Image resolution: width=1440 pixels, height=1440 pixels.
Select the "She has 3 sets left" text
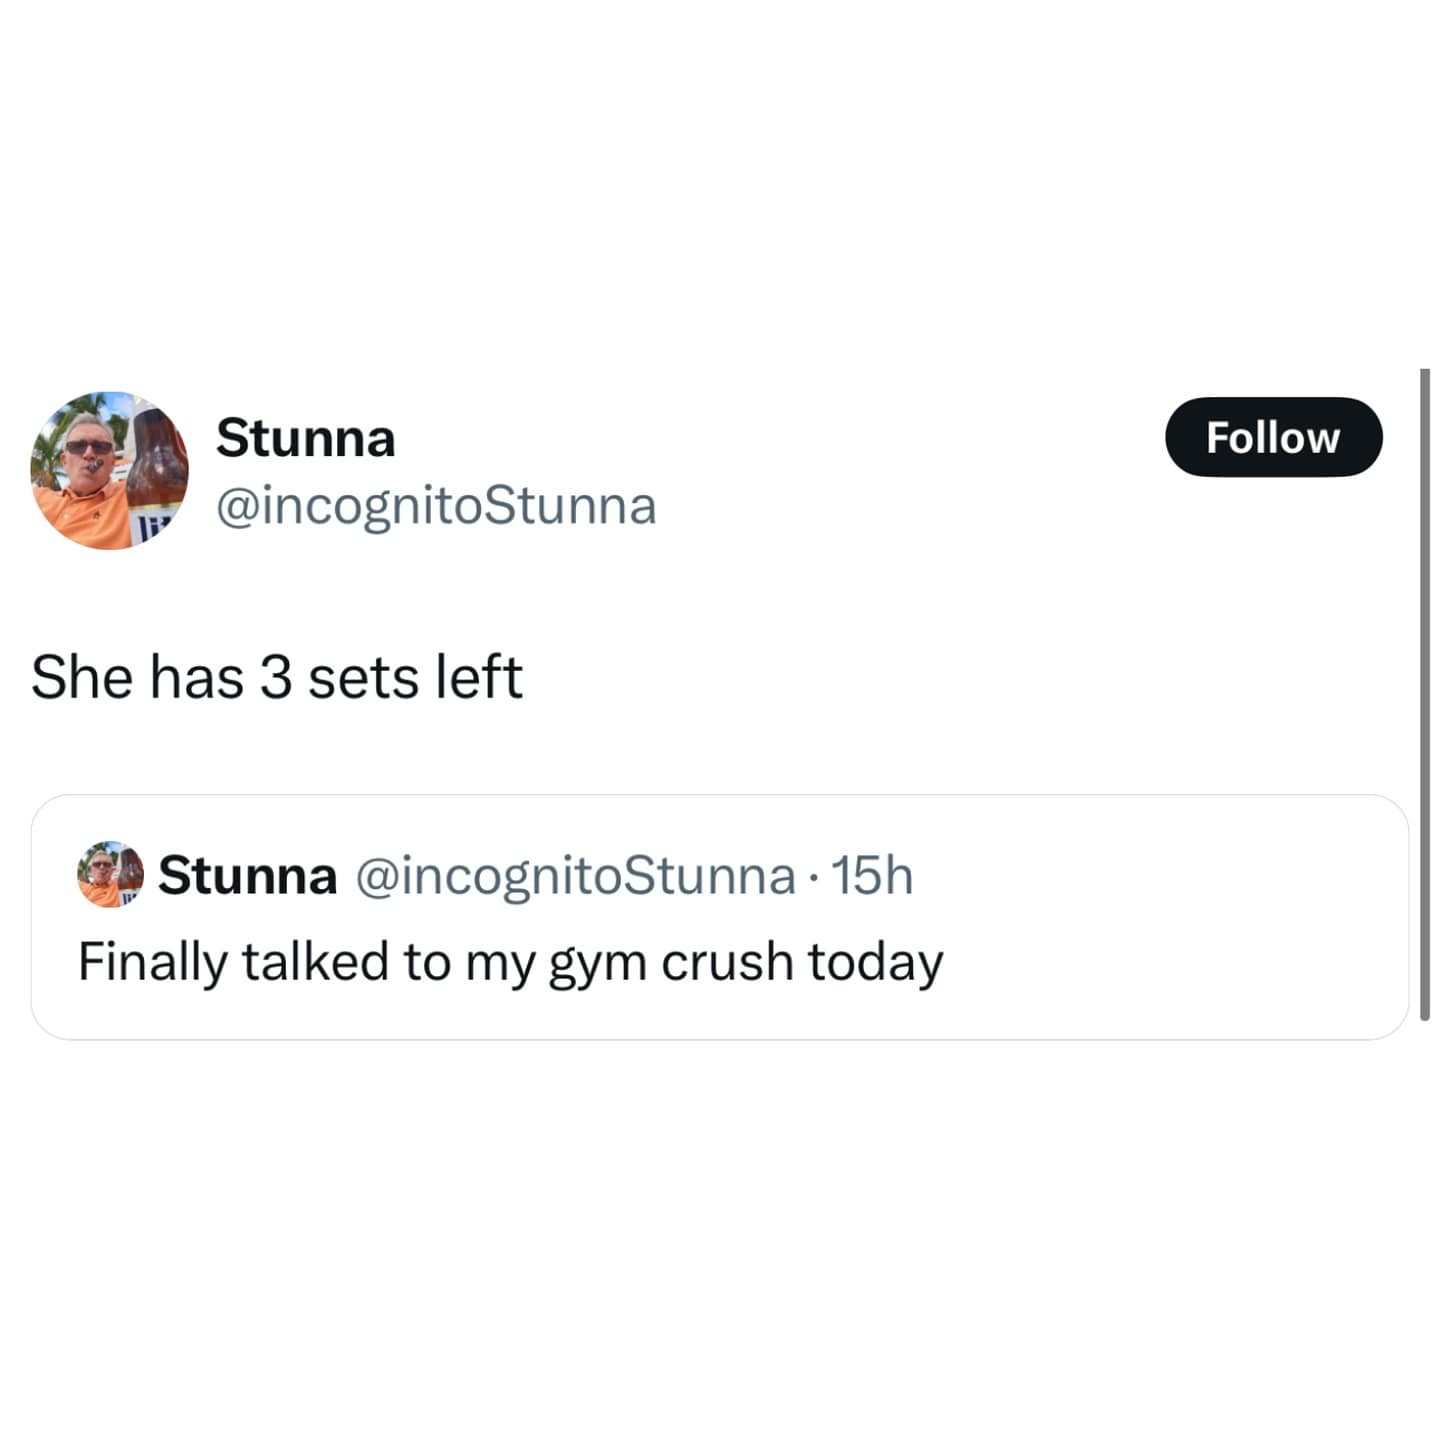coord(276,677)
